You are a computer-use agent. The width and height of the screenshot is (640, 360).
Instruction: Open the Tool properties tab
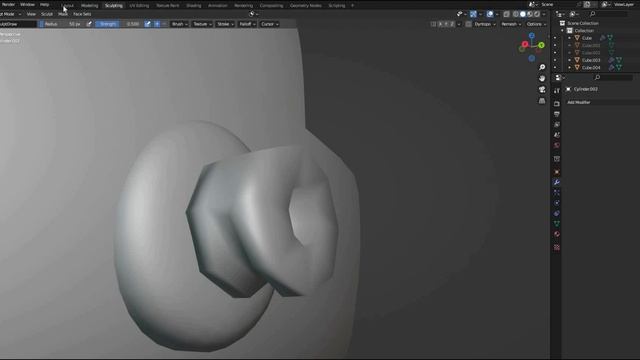pyautogui.click(x=557, y=91)
